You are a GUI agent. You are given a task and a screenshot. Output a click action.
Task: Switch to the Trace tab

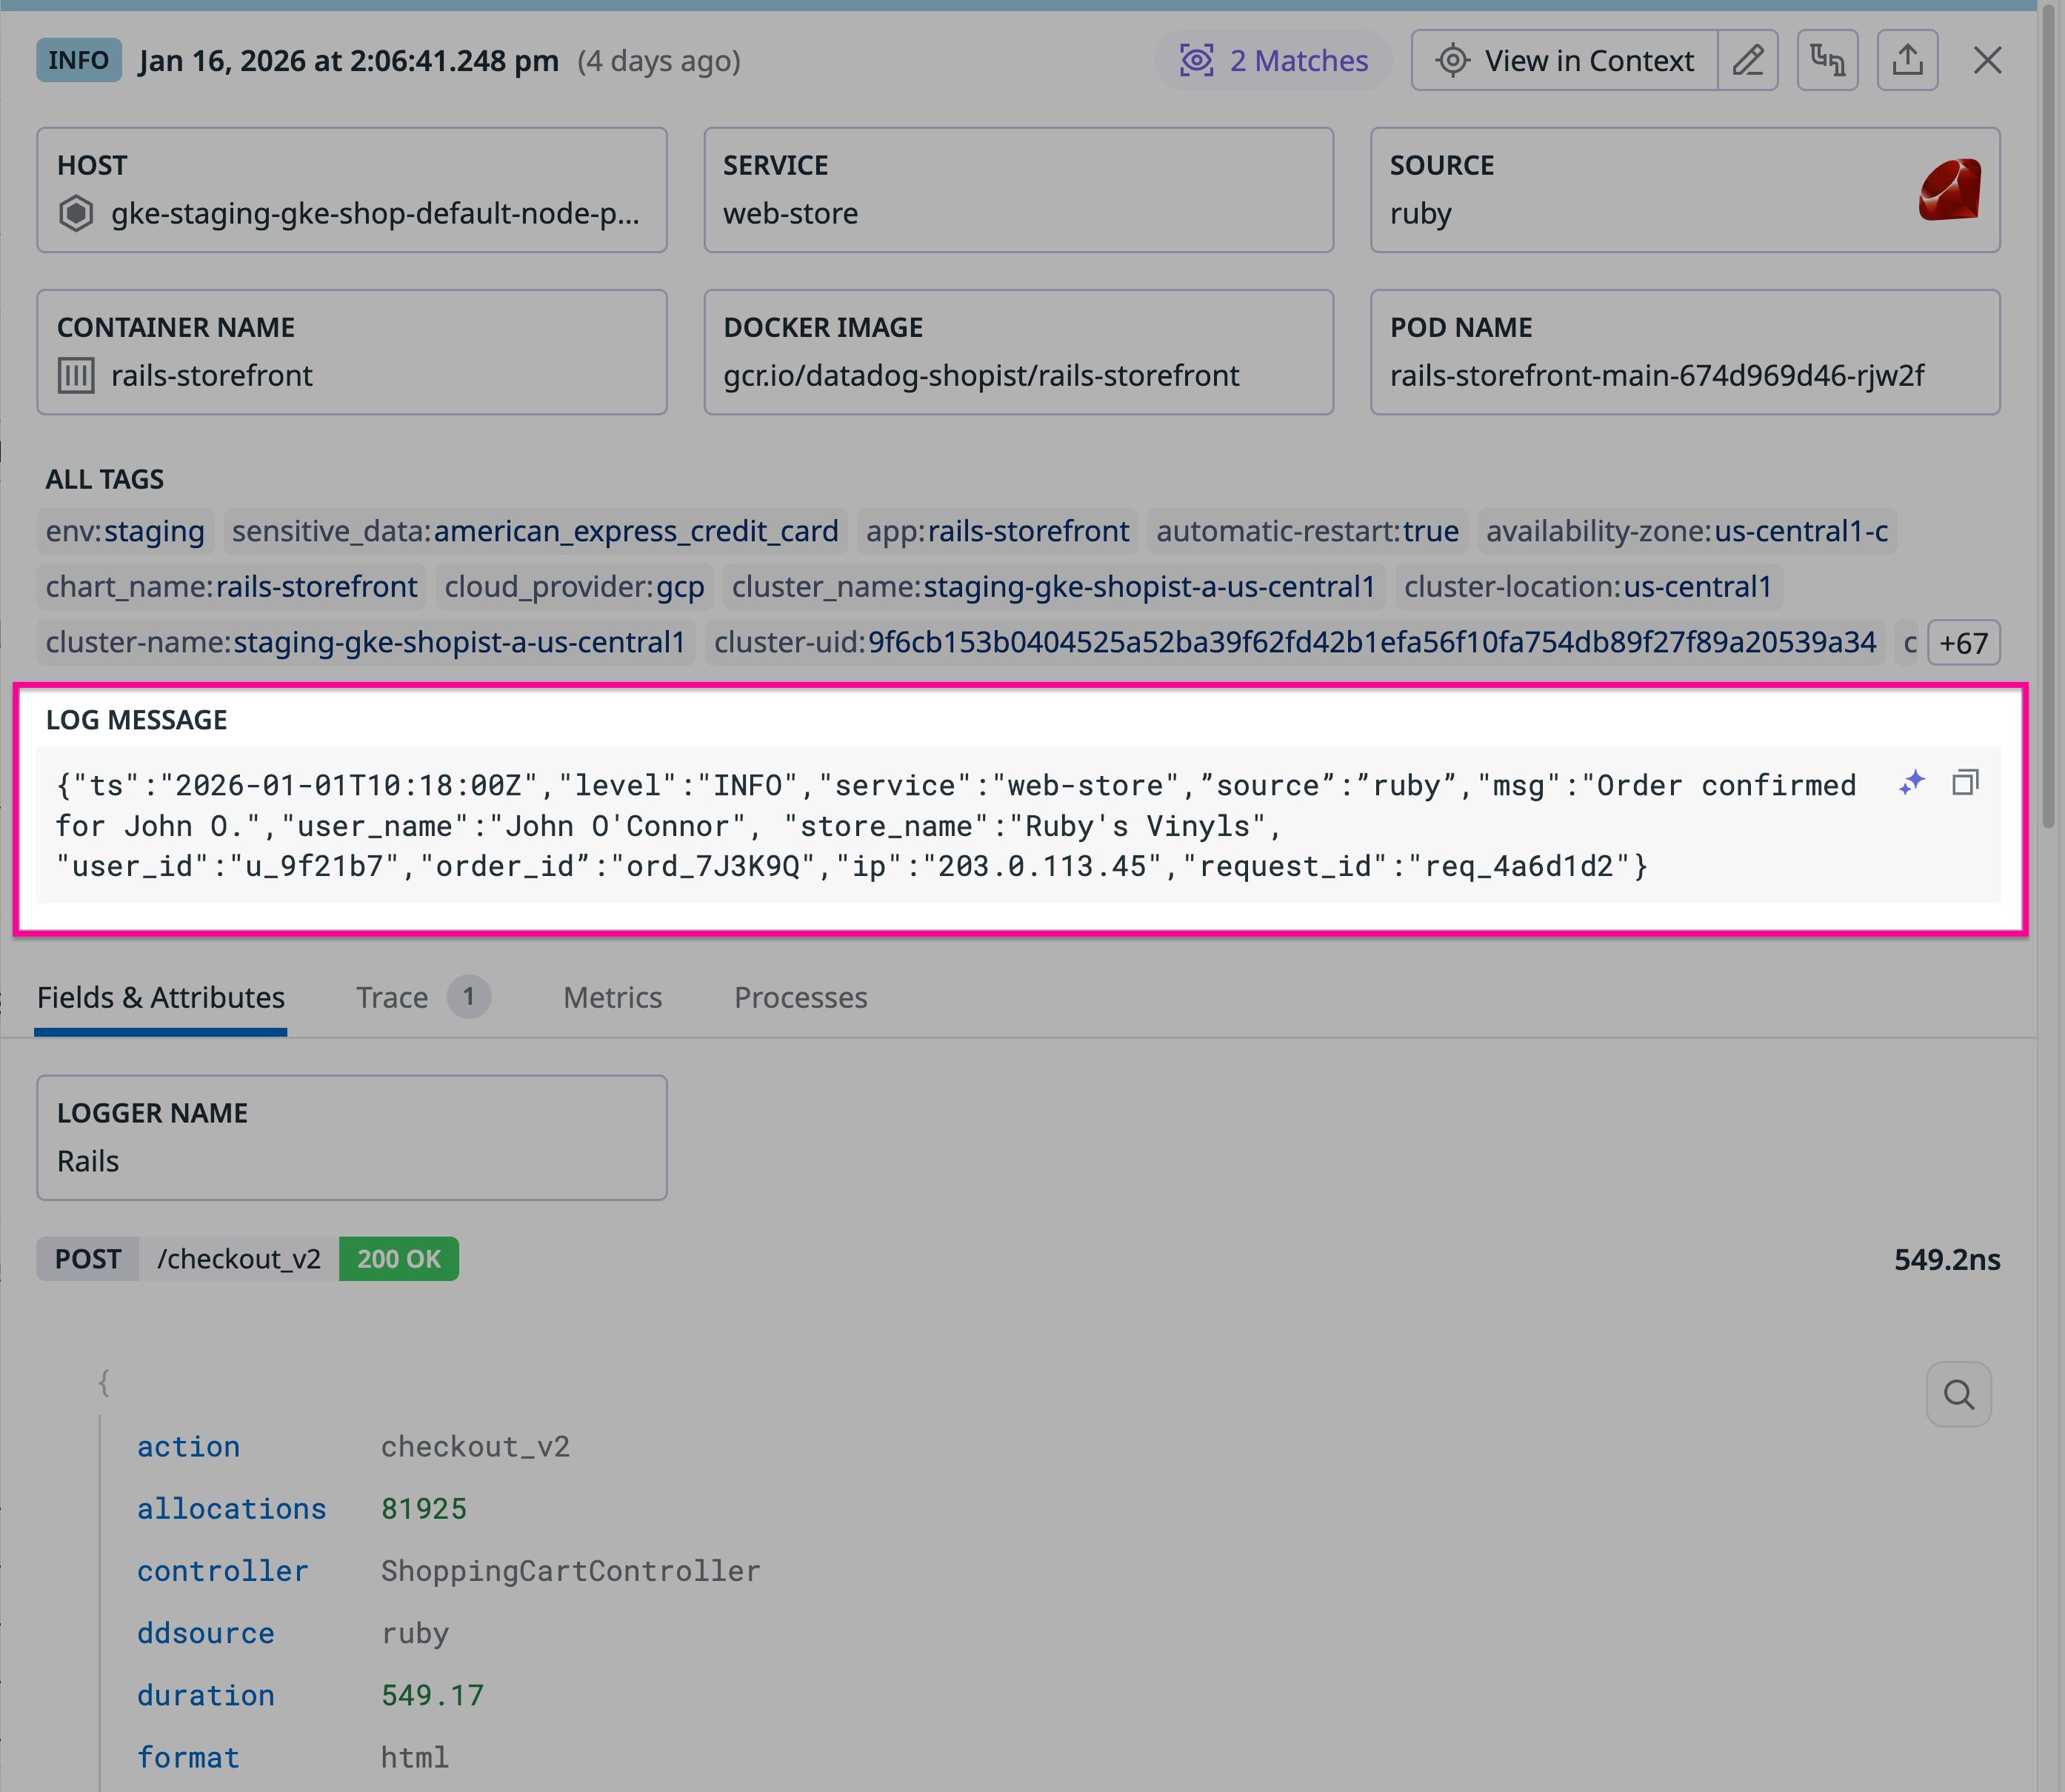point(392,997)
